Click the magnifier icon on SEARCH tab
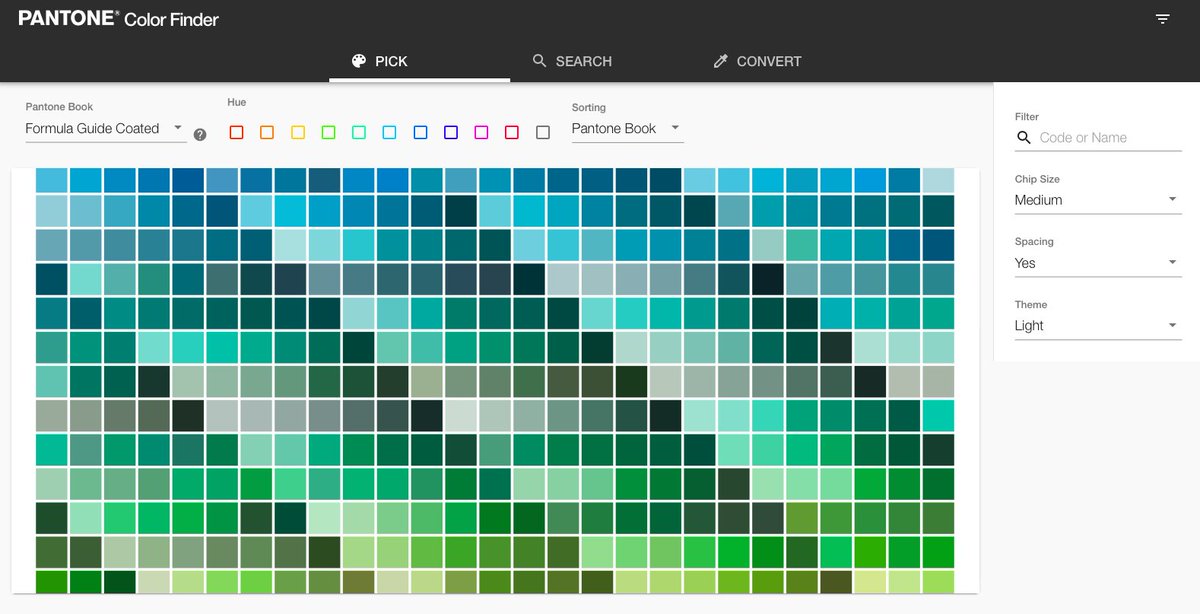 tap(540, 61)
